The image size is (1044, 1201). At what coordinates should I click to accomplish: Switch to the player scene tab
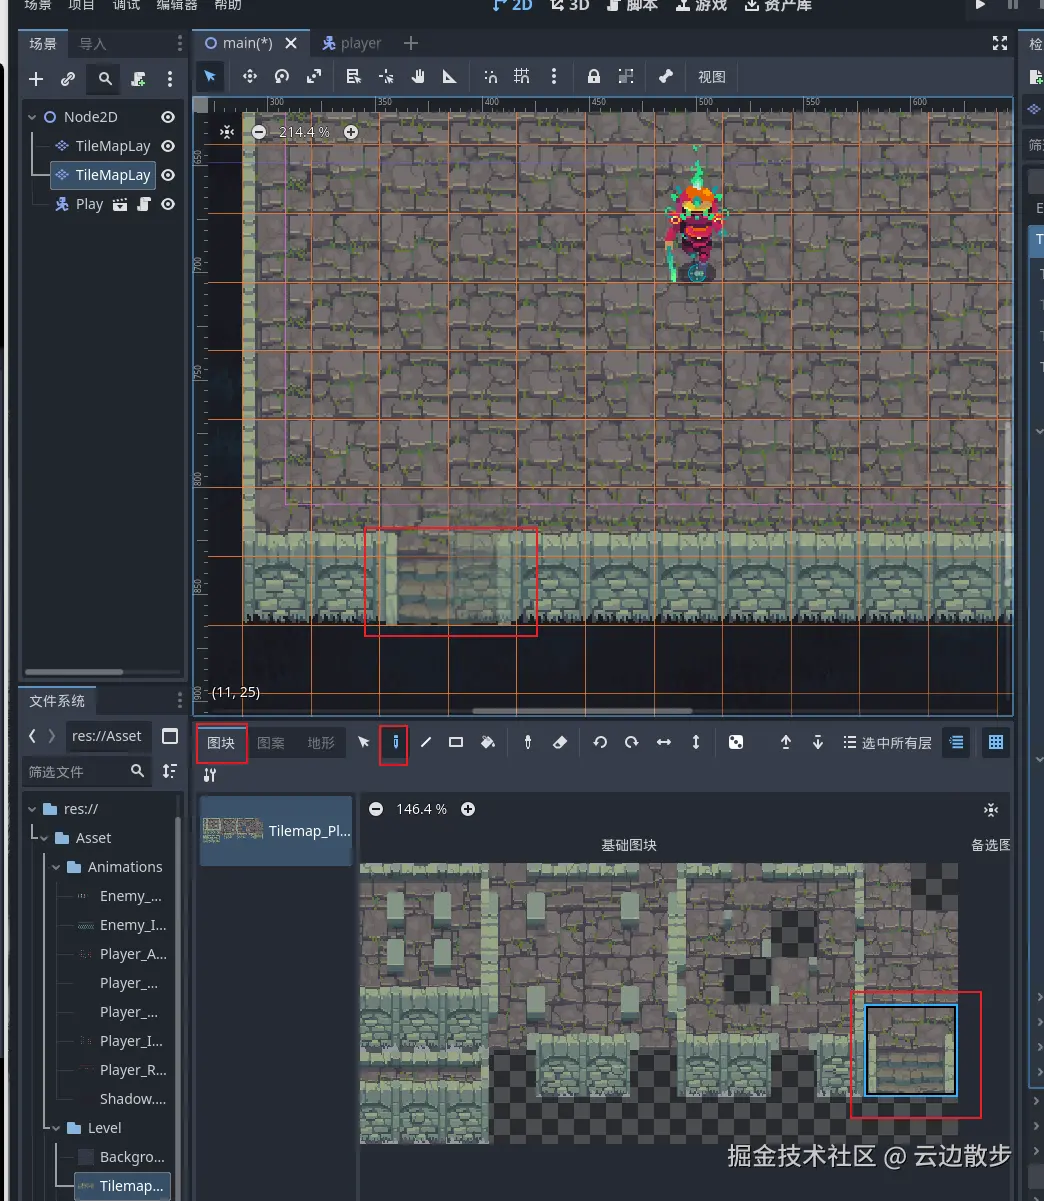[x=352, y=43]
